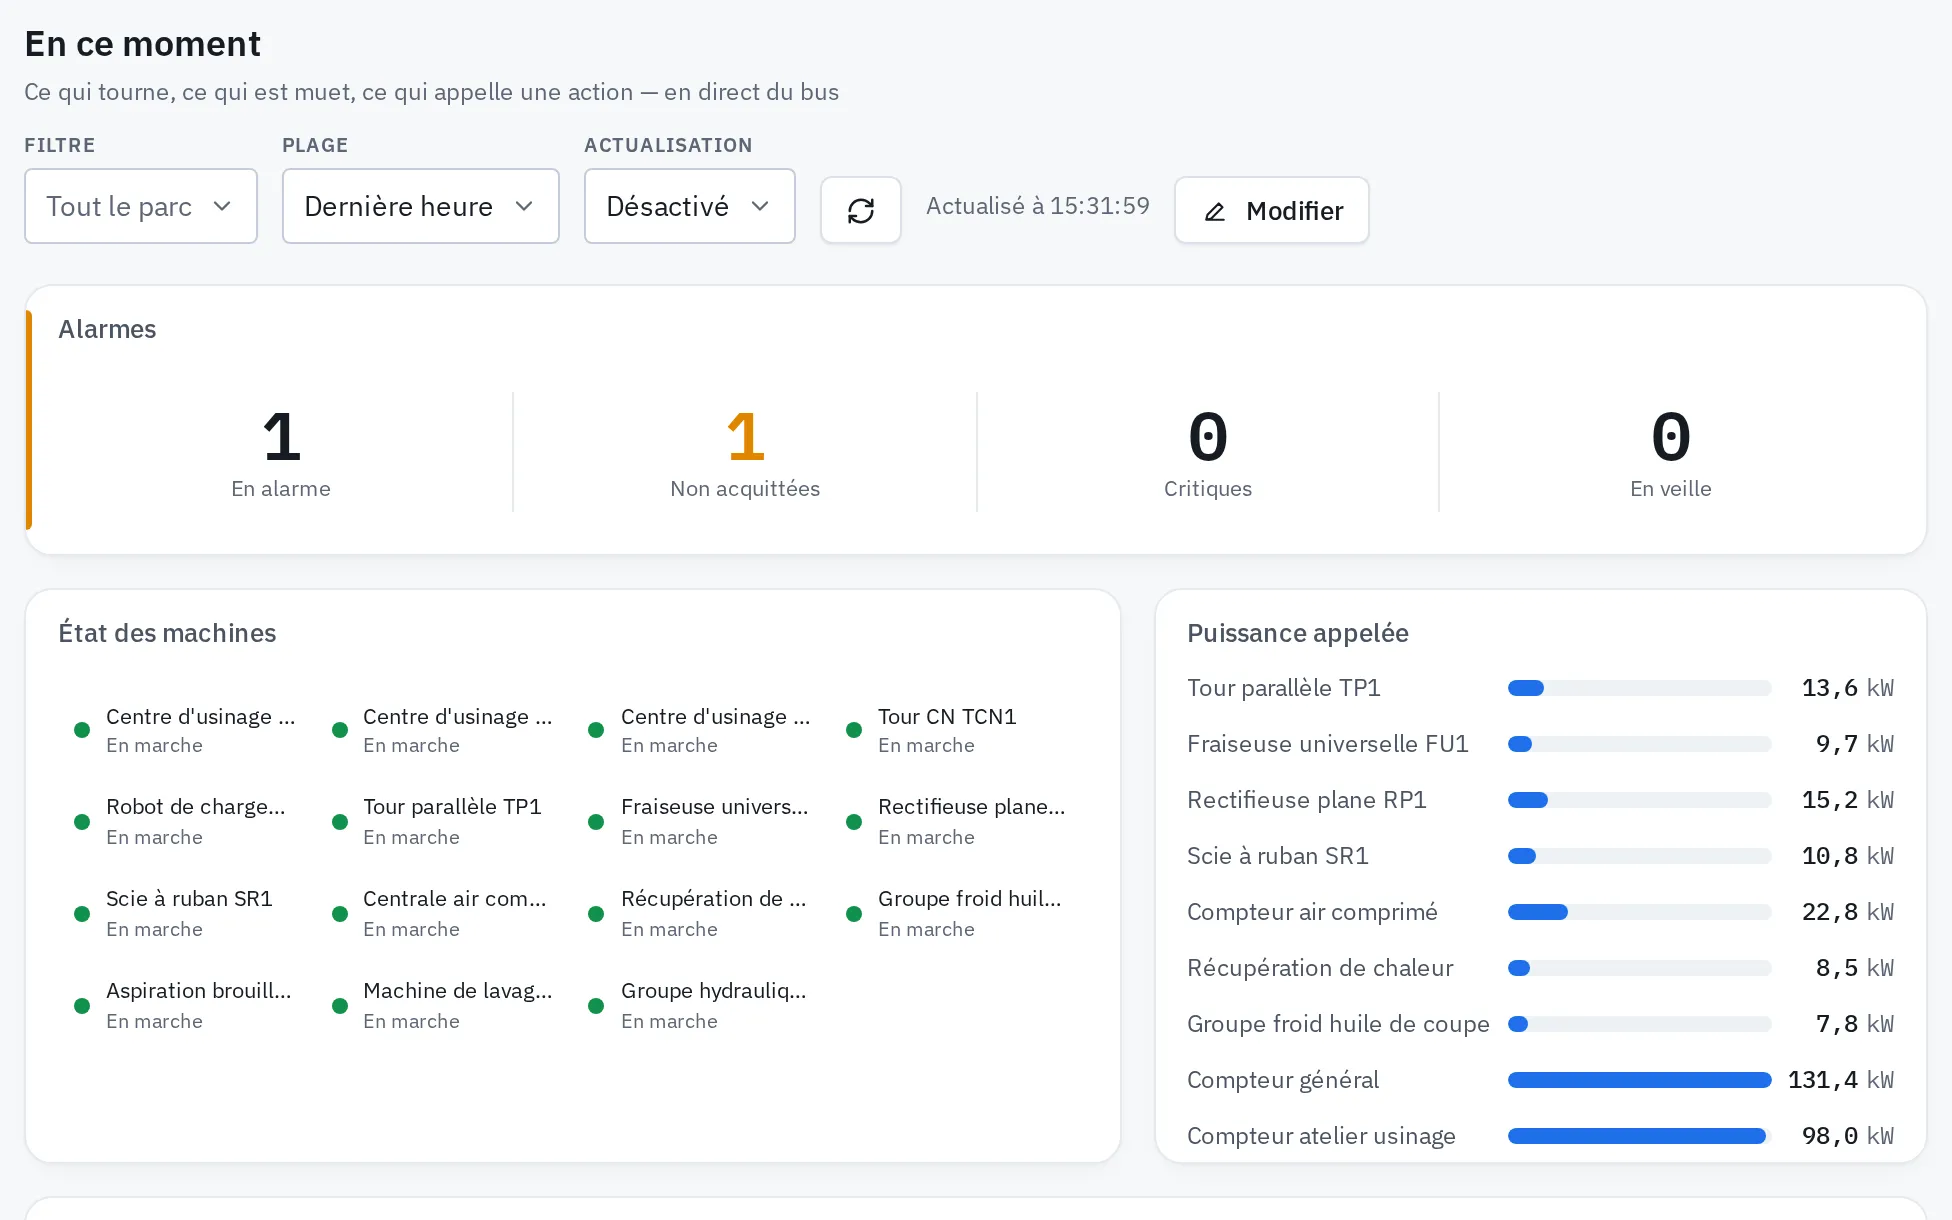Click Groupe froid huile de coupe label
Screen dimensions: 1952x1220
click(x=1338, y=1024)
